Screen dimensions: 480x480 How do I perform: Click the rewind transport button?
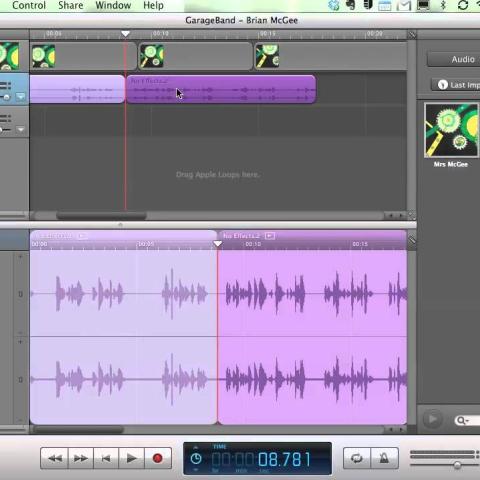tap(54, 459)
